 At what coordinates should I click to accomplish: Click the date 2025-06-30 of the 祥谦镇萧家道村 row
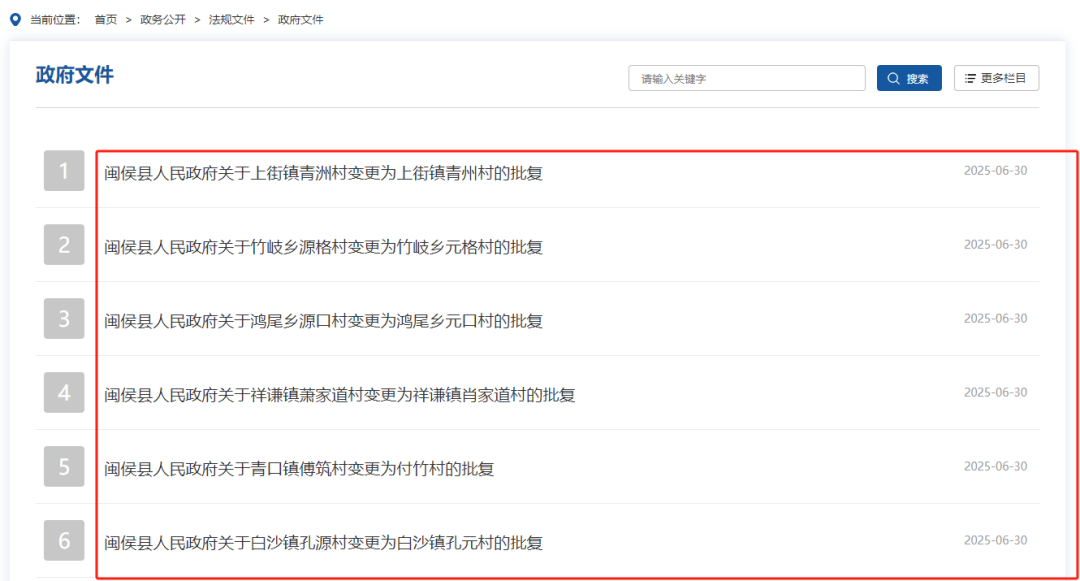tap(995, 392)
